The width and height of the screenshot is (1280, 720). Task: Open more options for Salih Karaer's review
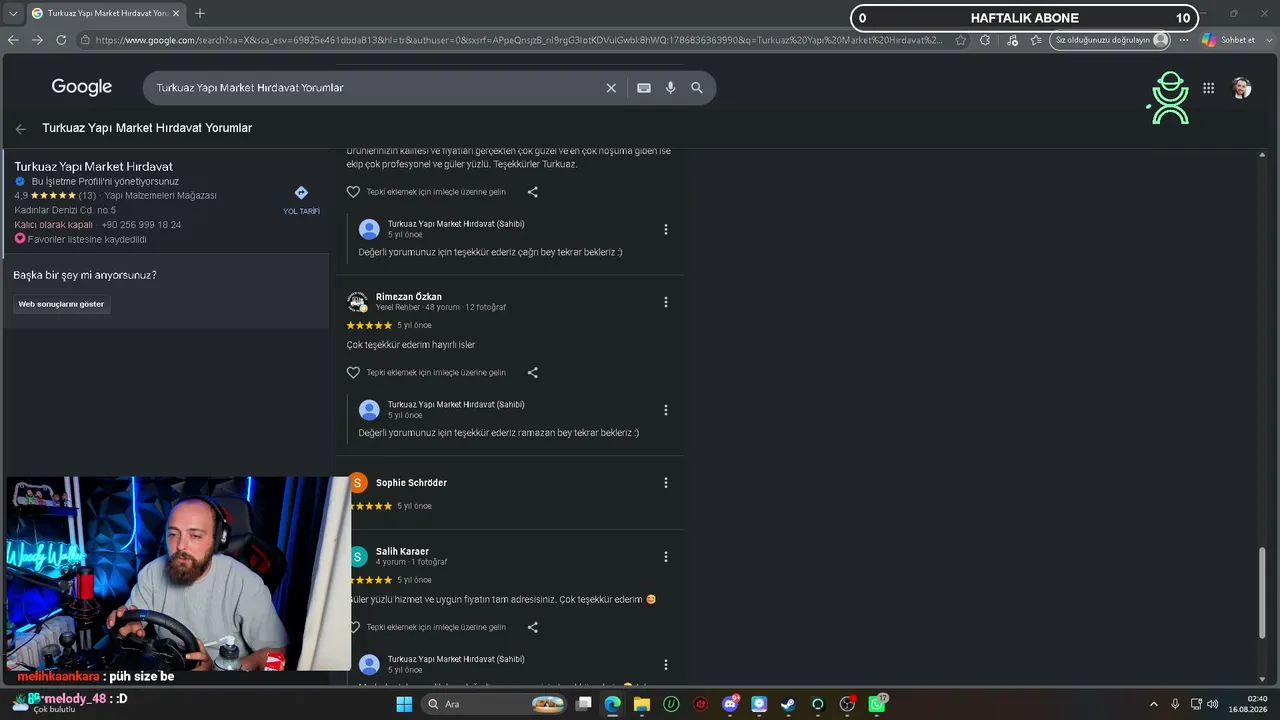(x=666, y=557)
